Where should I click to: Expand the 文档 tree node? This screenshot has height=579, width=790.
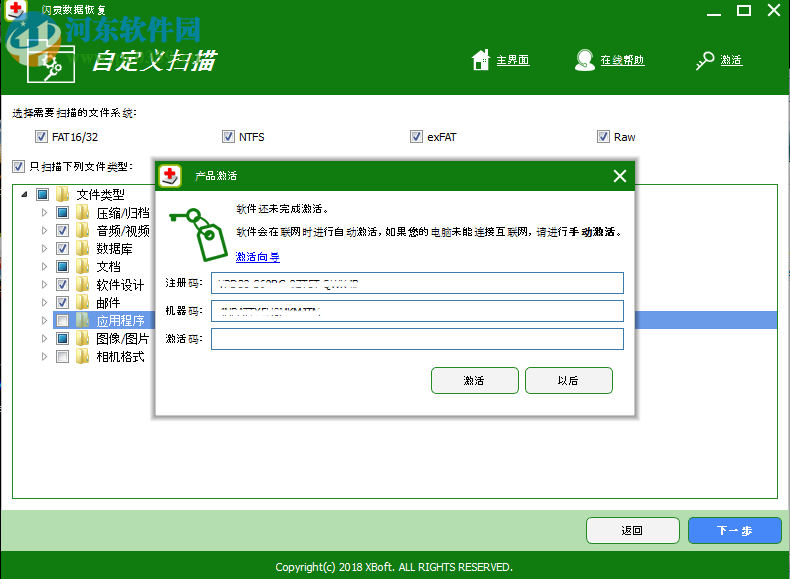pos(44,266)
